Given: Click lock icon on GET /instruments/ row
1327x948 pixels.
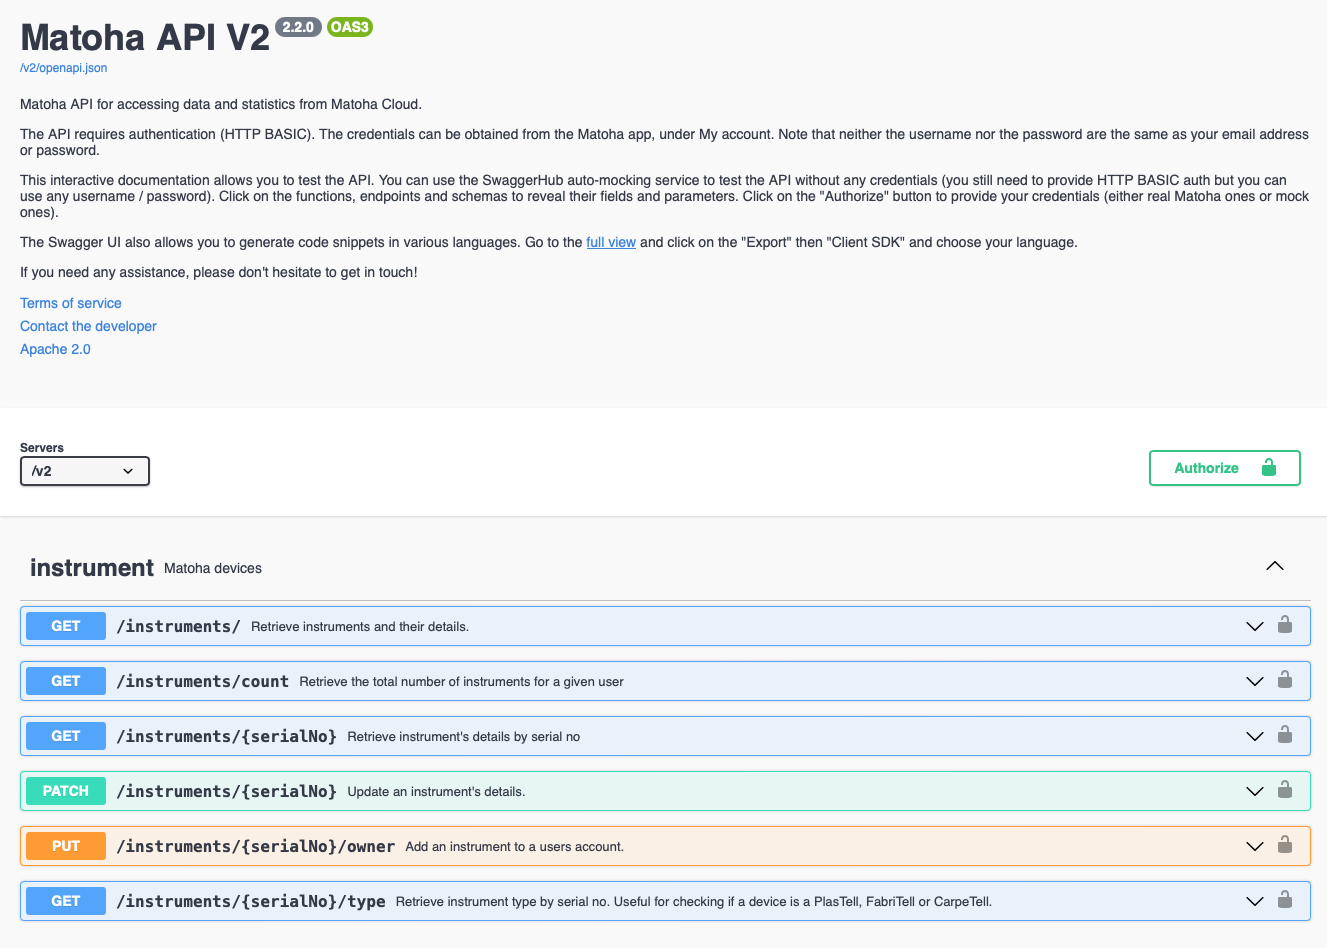Looking at the screenshot, I should [x=1285, y=626].
